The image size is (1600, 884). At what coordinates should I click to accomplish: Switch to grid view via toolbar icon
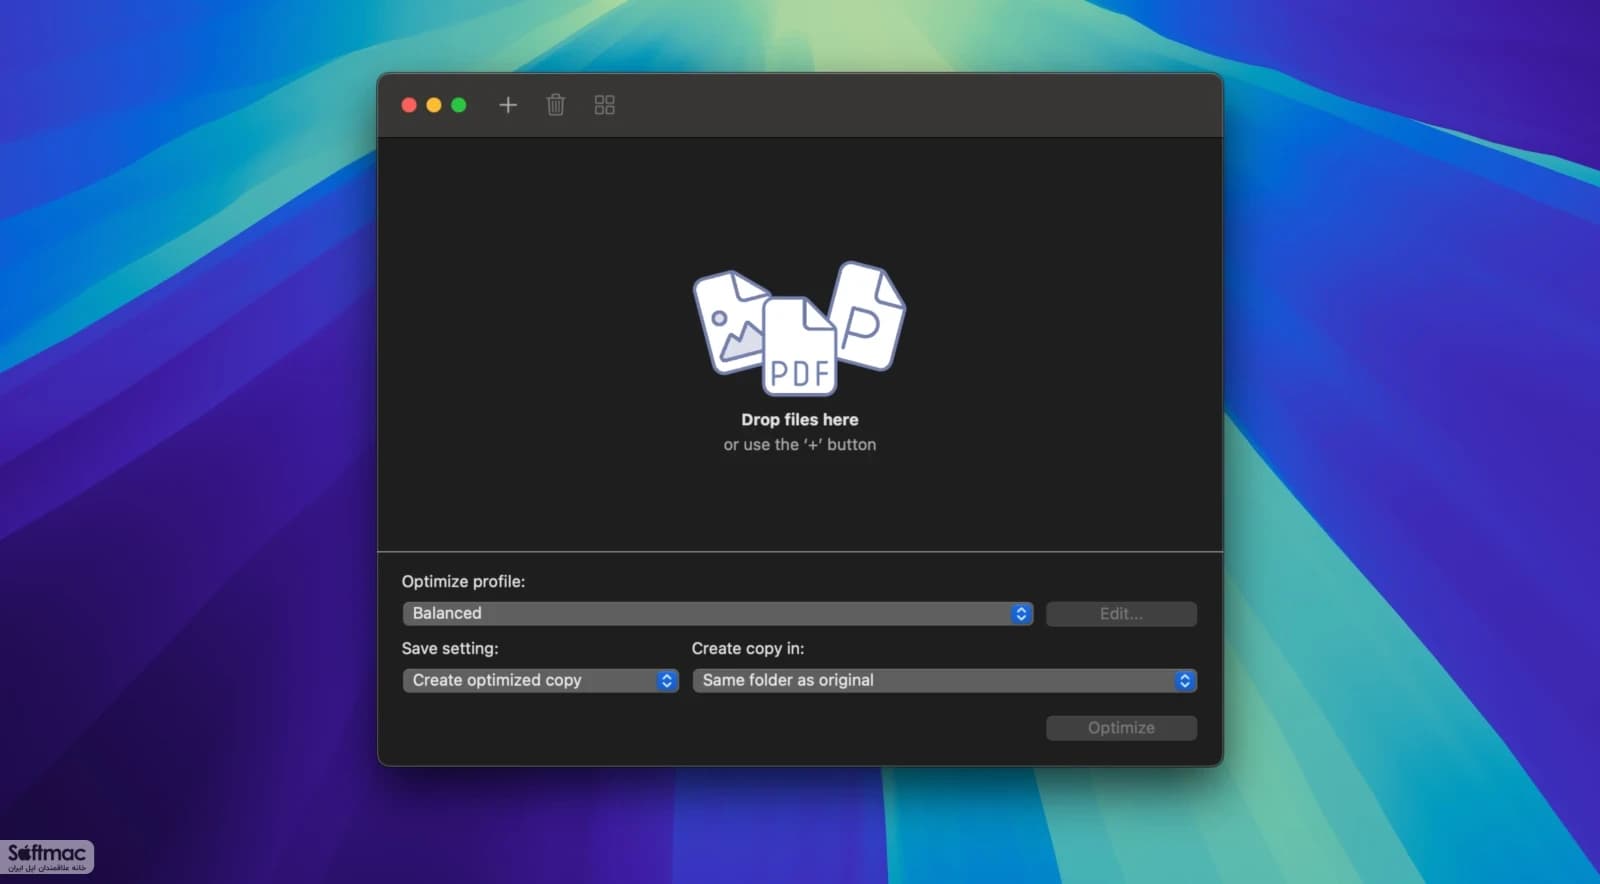click(604, 105)
